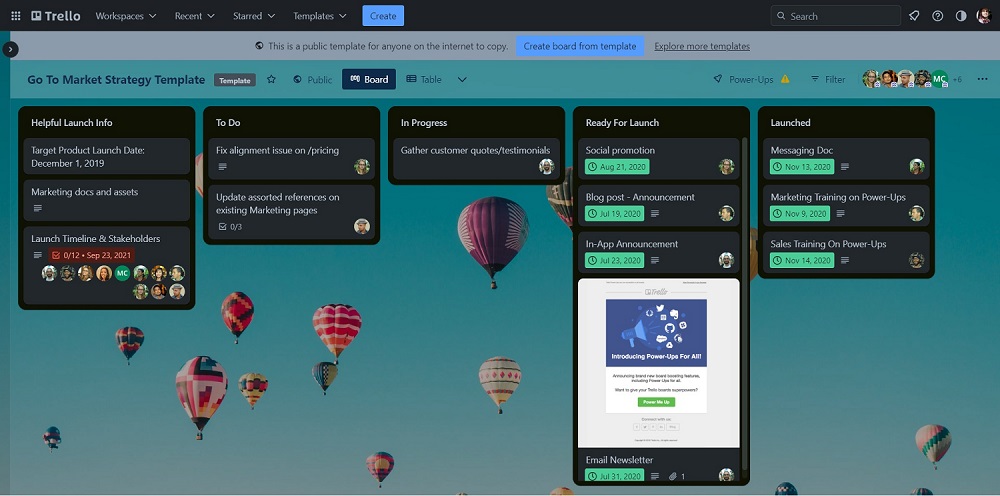This screenshot has width=1000, height=496.
Task: Open the app switcher grid icon
Action: [x=15, y=16]
